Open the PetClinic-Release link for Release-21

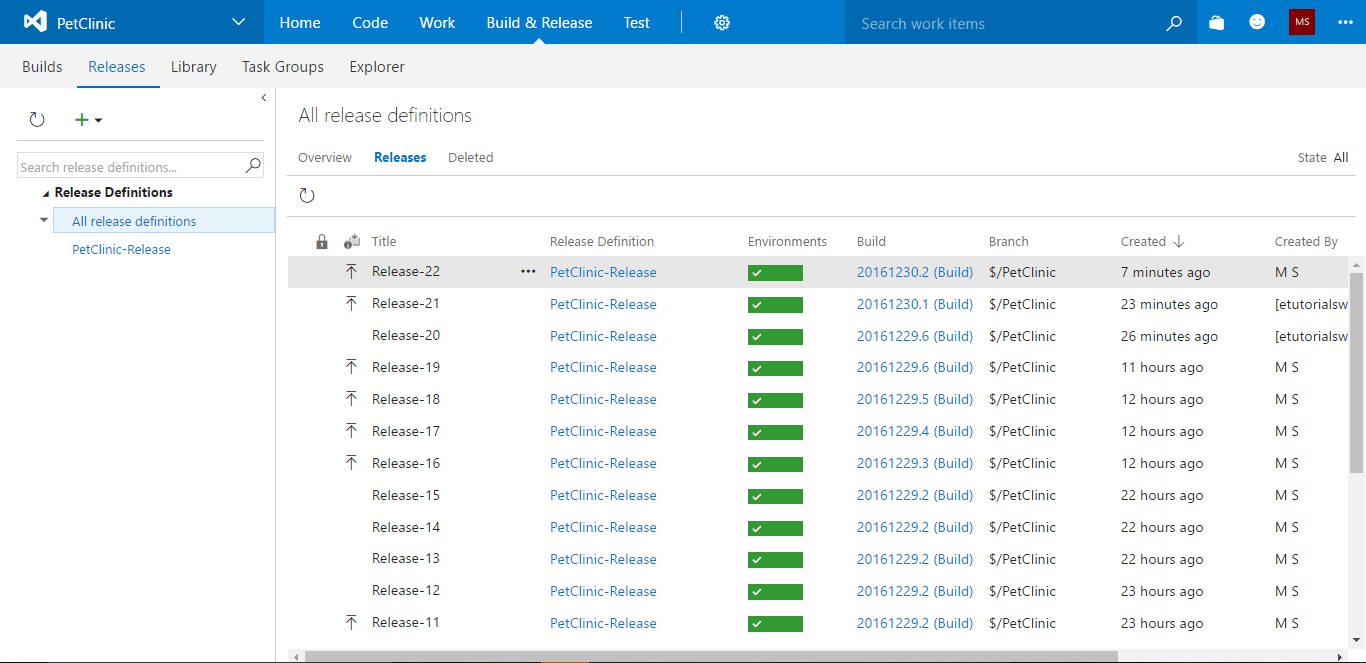pyautogui.click(x=603, y=304)
